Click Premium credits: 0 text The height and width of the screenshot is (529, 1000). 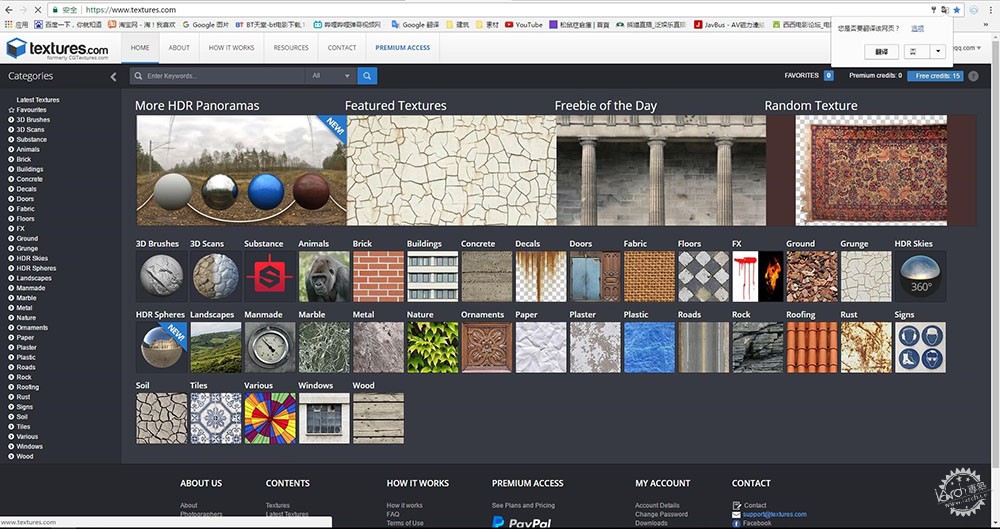[x=875, y=76]
